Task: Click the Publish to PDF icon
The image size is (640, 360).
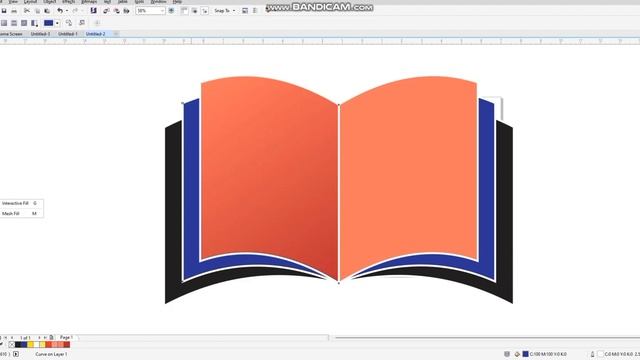Action: pos(127,11)
